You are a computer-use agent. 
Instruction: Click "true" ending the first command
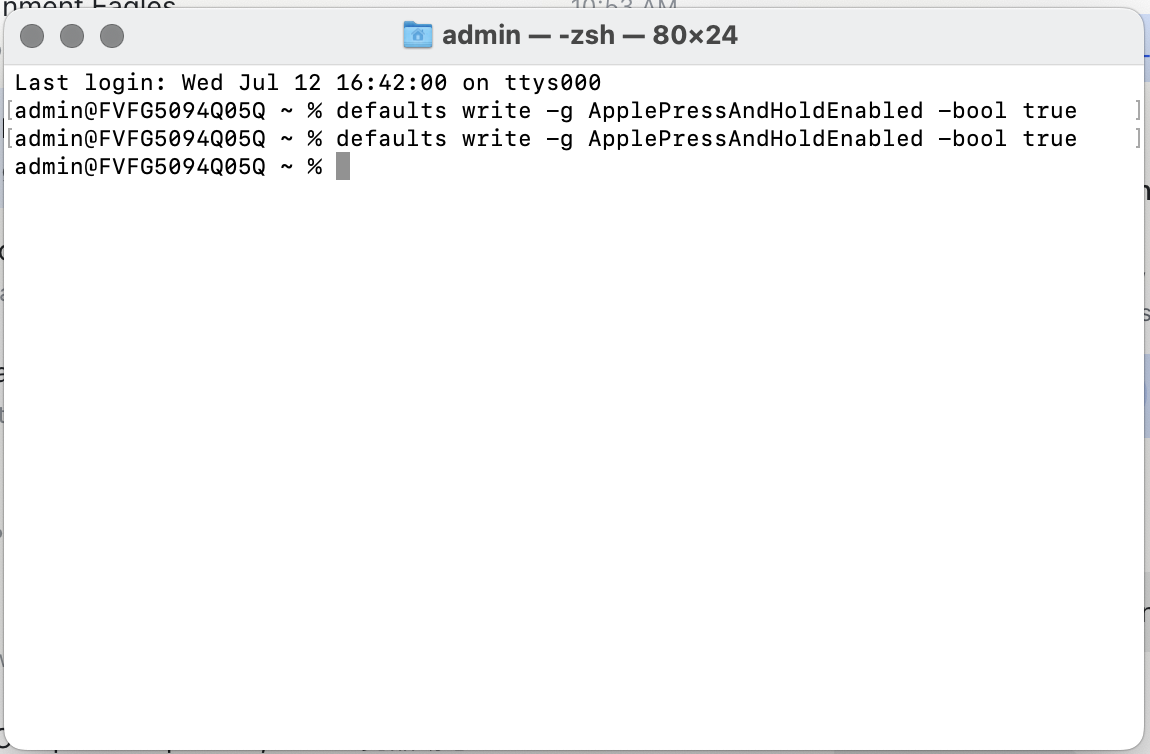click(x=1049, y=110)
